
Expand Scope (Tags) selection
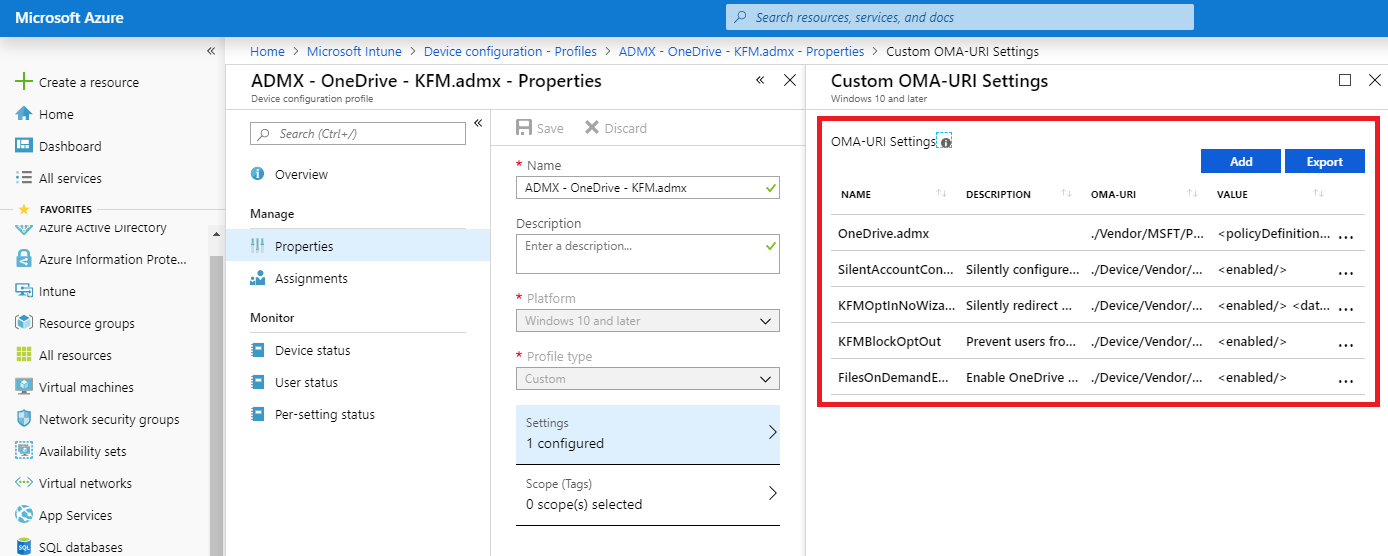(x=648, y=495)
